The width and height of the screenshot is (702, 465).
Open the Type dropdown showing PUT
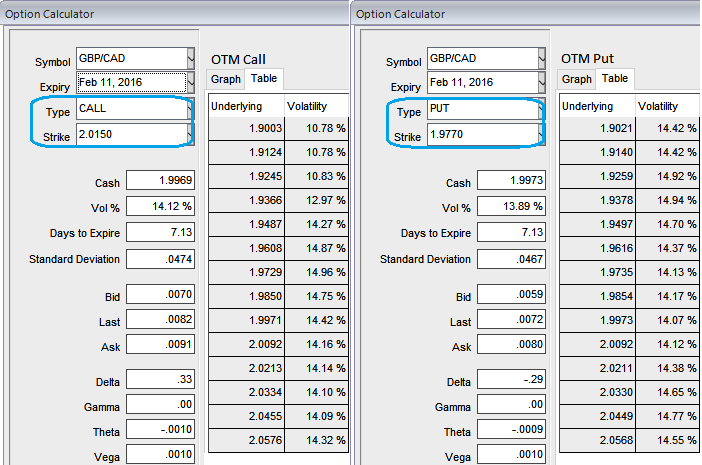click(540, 110)
